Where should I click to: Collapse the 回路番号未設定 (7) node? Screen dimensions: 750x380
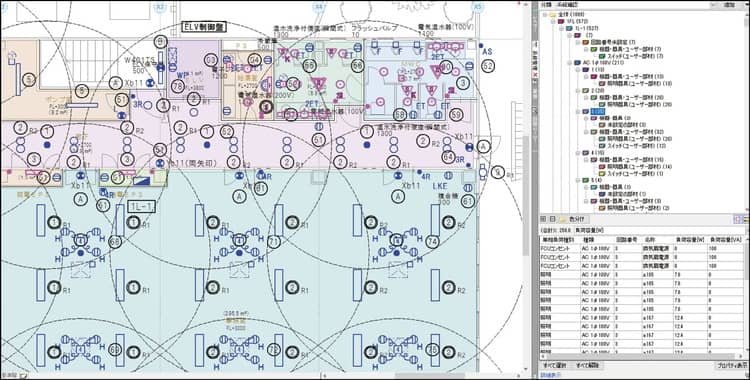578,42
